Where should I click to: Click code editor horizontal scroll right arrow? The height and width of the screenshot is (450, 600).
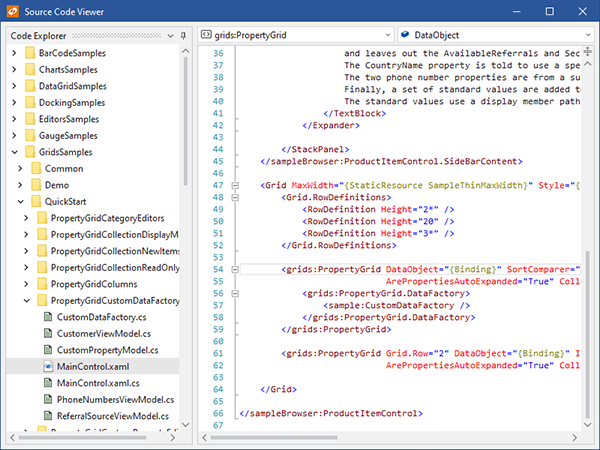pos(574,437)
